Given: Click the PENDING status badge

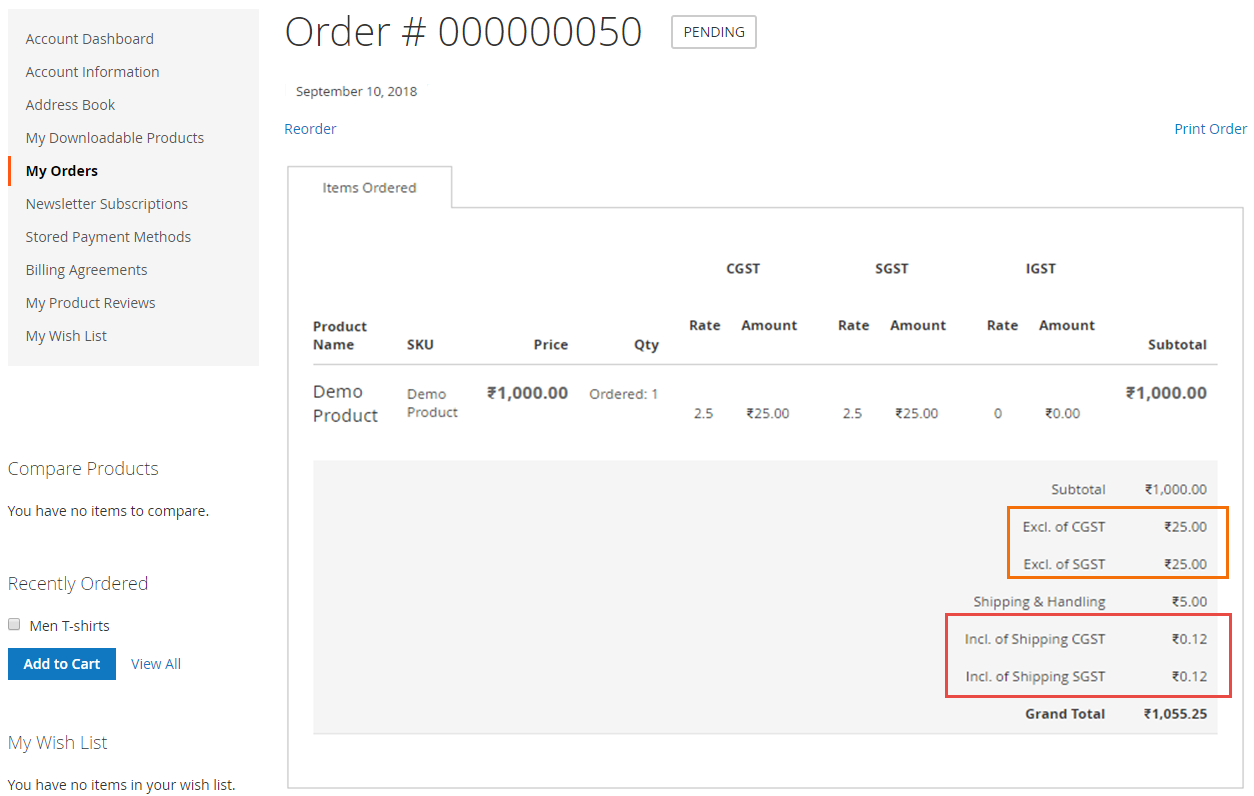Looking at the screenshot, I should tap(713, 32).
